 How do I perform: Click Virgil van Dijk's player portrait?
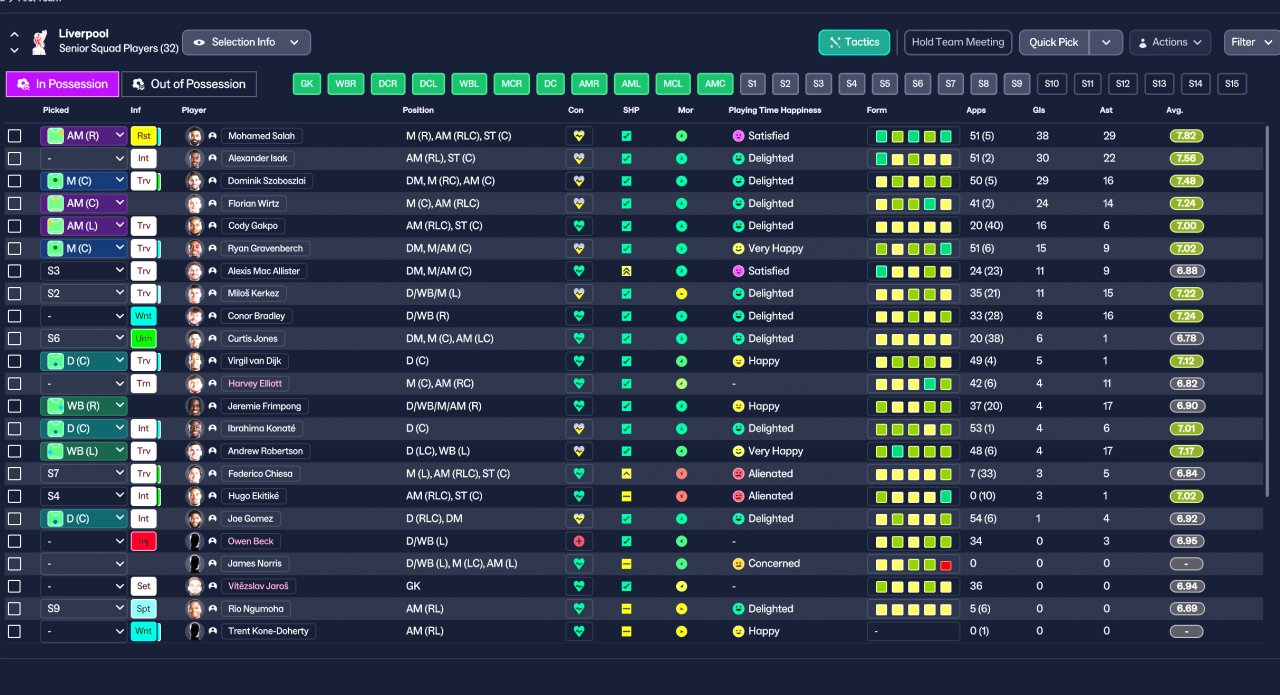click(x=194, y=361)
